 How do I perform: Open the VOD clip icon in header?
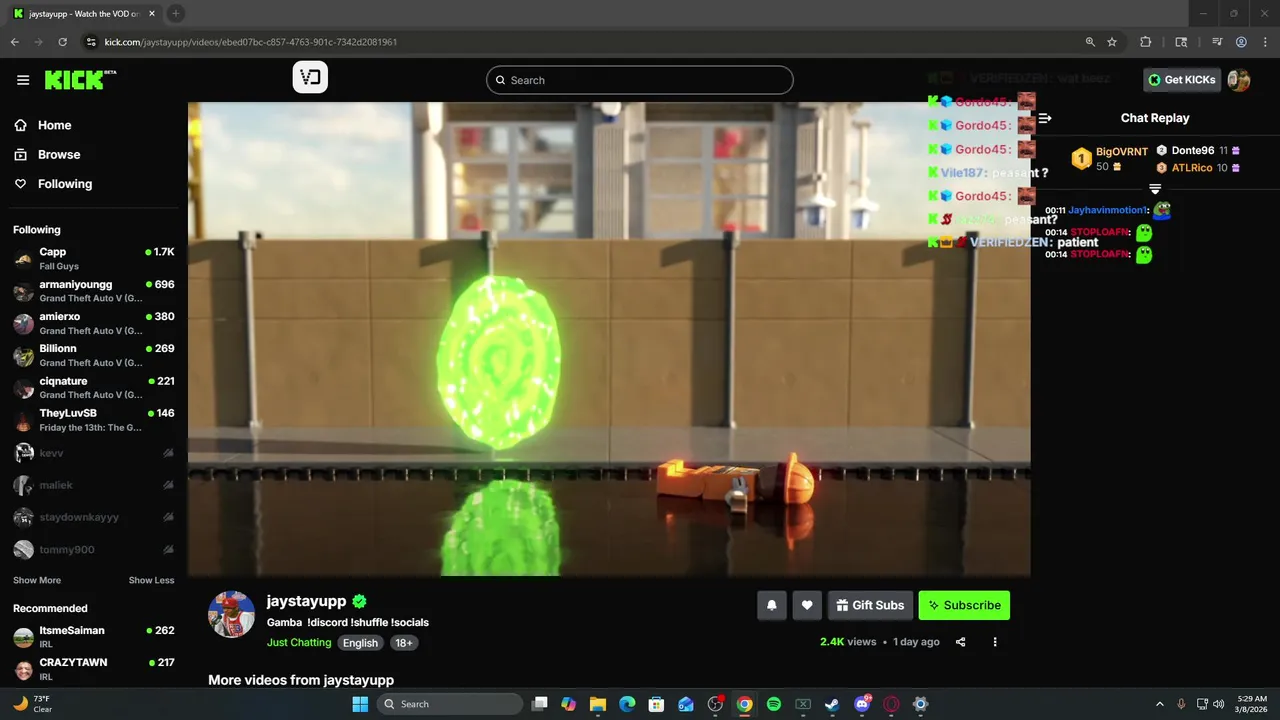[310, 77]
